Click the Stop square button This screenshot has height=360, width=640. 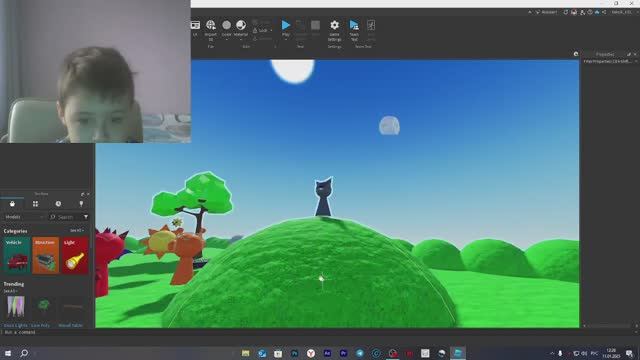point(315,25)
